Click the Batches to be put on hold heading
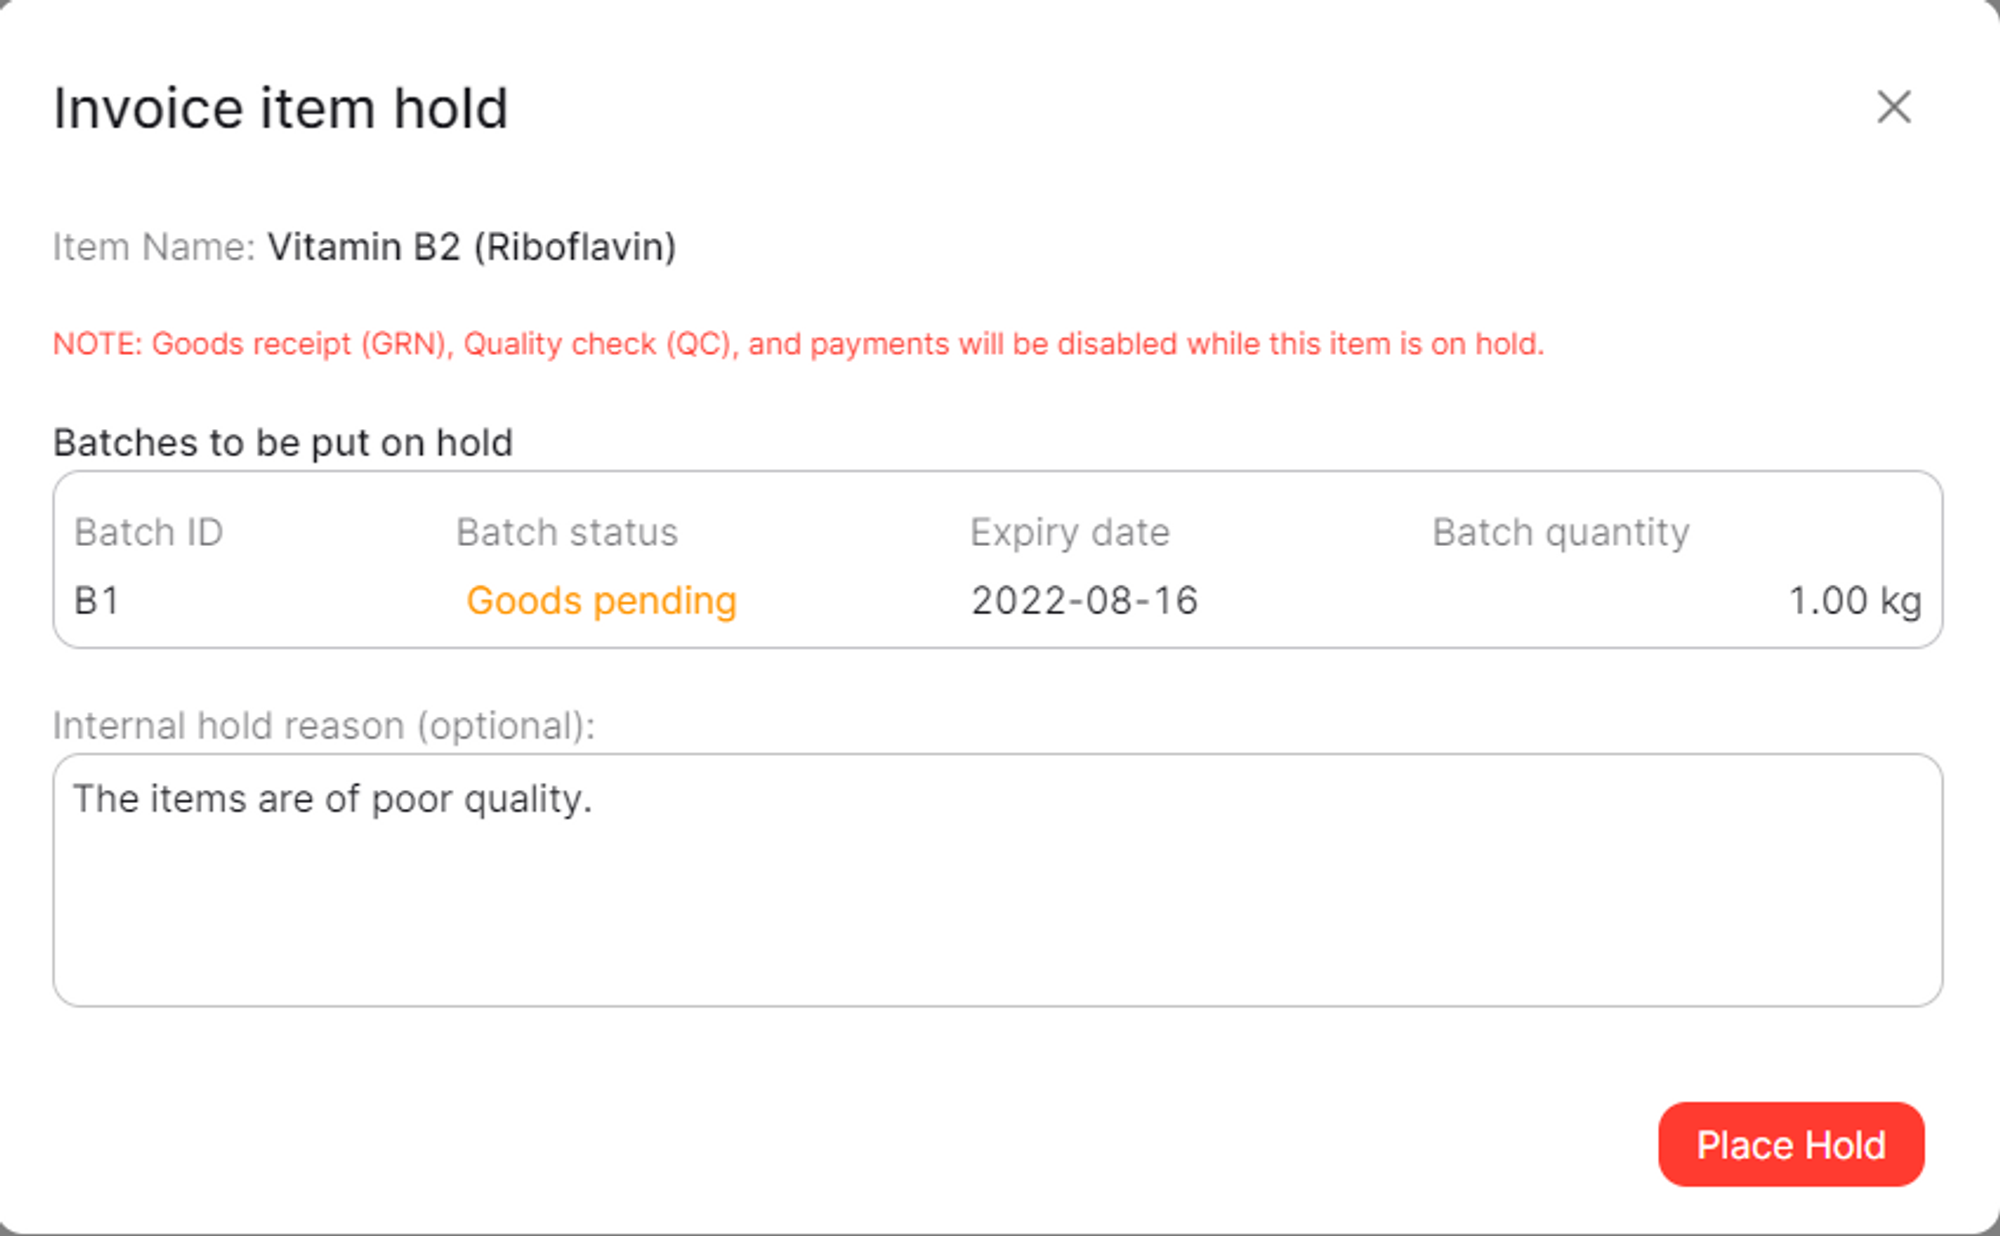This screenshot has height=1236, width=2000. [x=284, y=442]
